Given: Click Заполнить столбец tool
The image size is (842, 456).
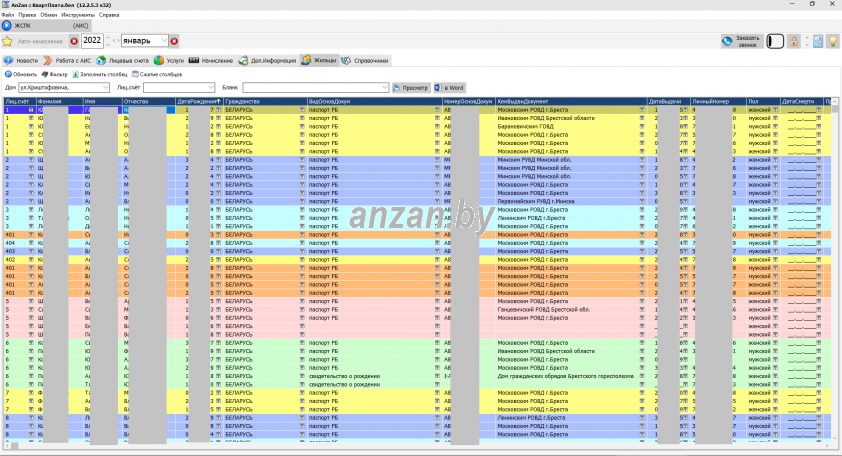Looking at the screenshot, I should tap(99, 74).
